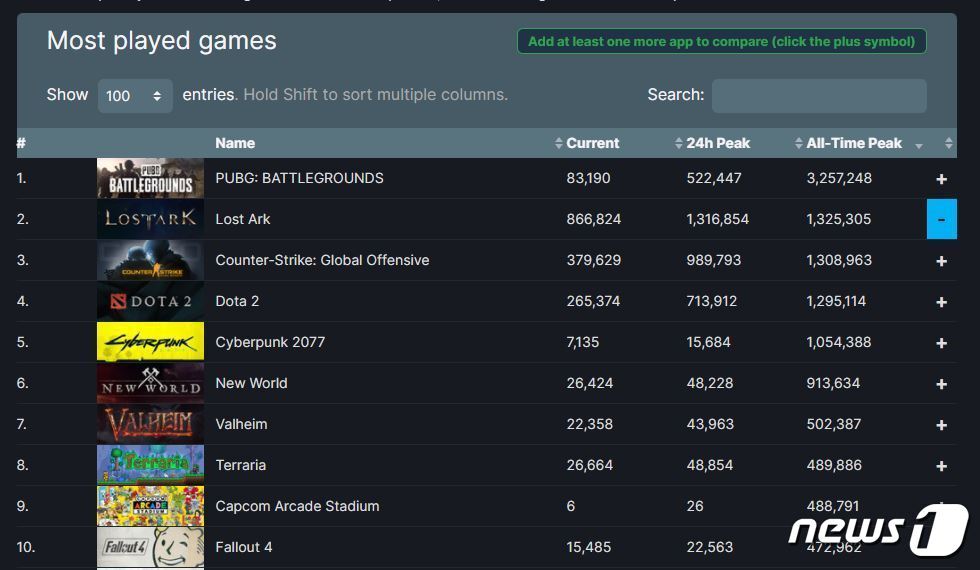This screenshot has height=570, width=980.
Task: Open Fallout 4 Vault Boy thumbnail
Action: [150, 547]
